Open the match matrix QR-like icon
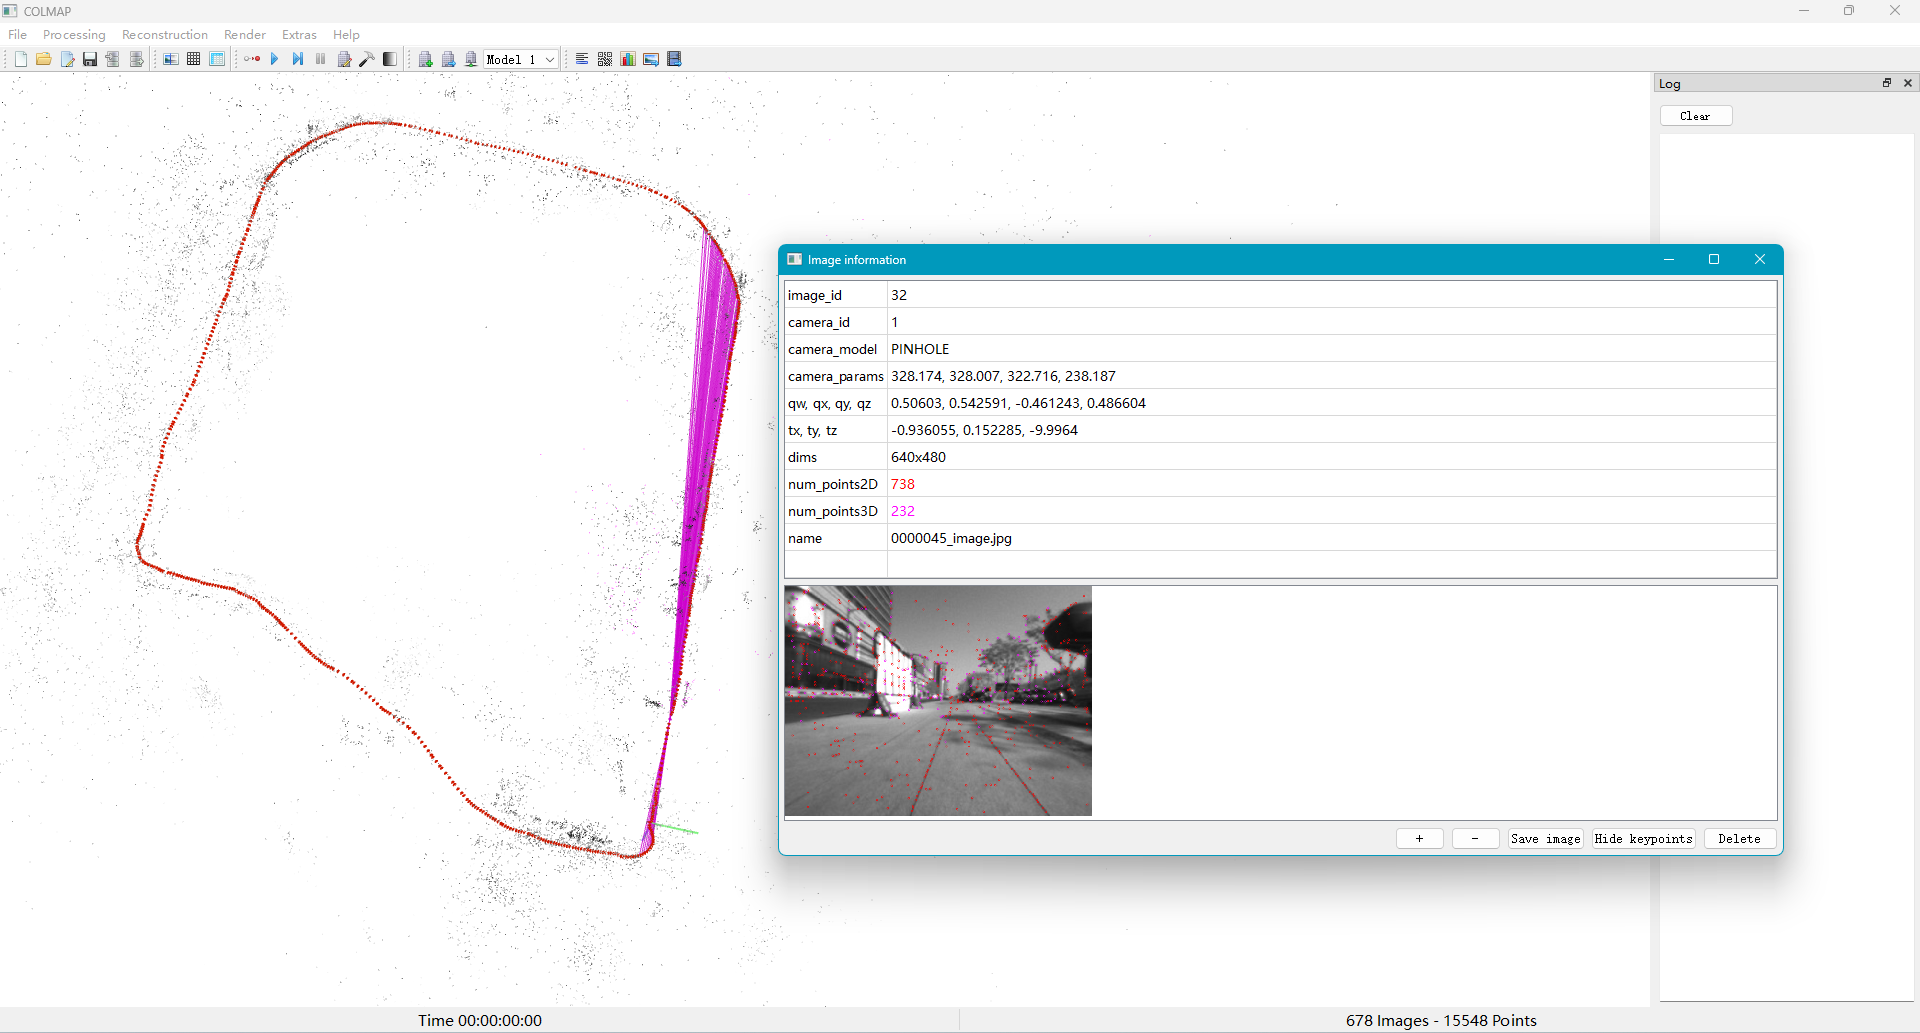 coord(605,59)
